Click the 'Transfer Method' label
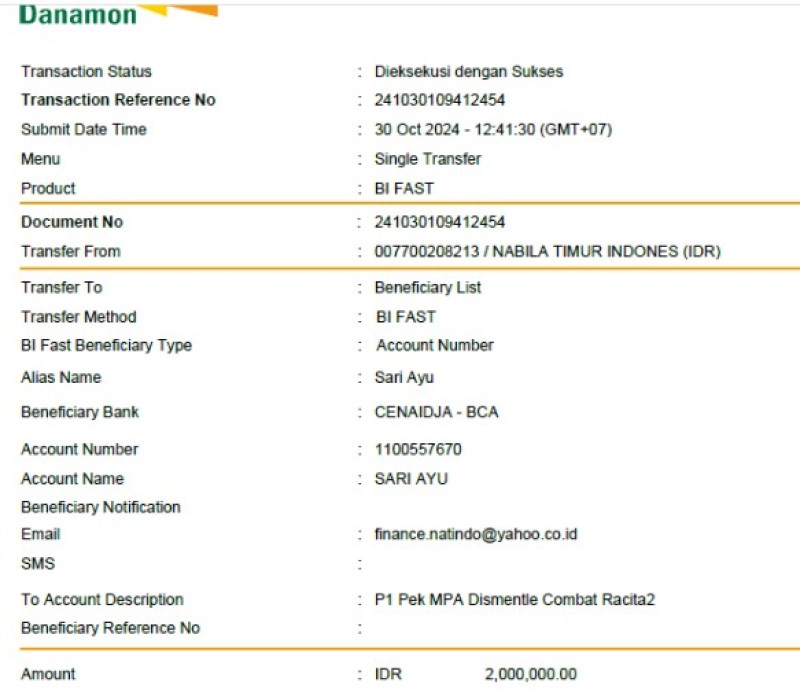Image resolution: width=800 pixels, height=693 pixels. pyautogui.click(x=79, y=317)
